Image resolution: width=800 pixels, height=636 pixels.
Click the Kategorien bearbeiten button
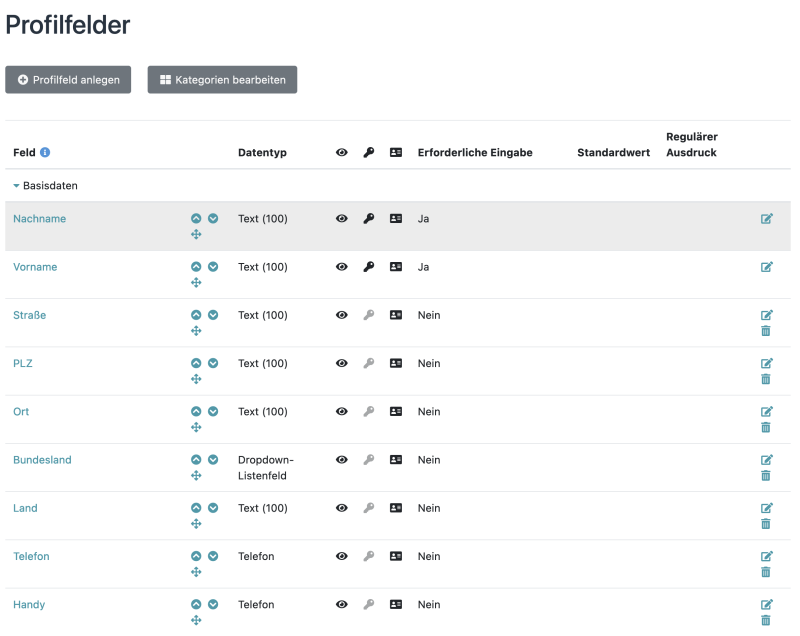pyautogui.click(x=222, y=79)
